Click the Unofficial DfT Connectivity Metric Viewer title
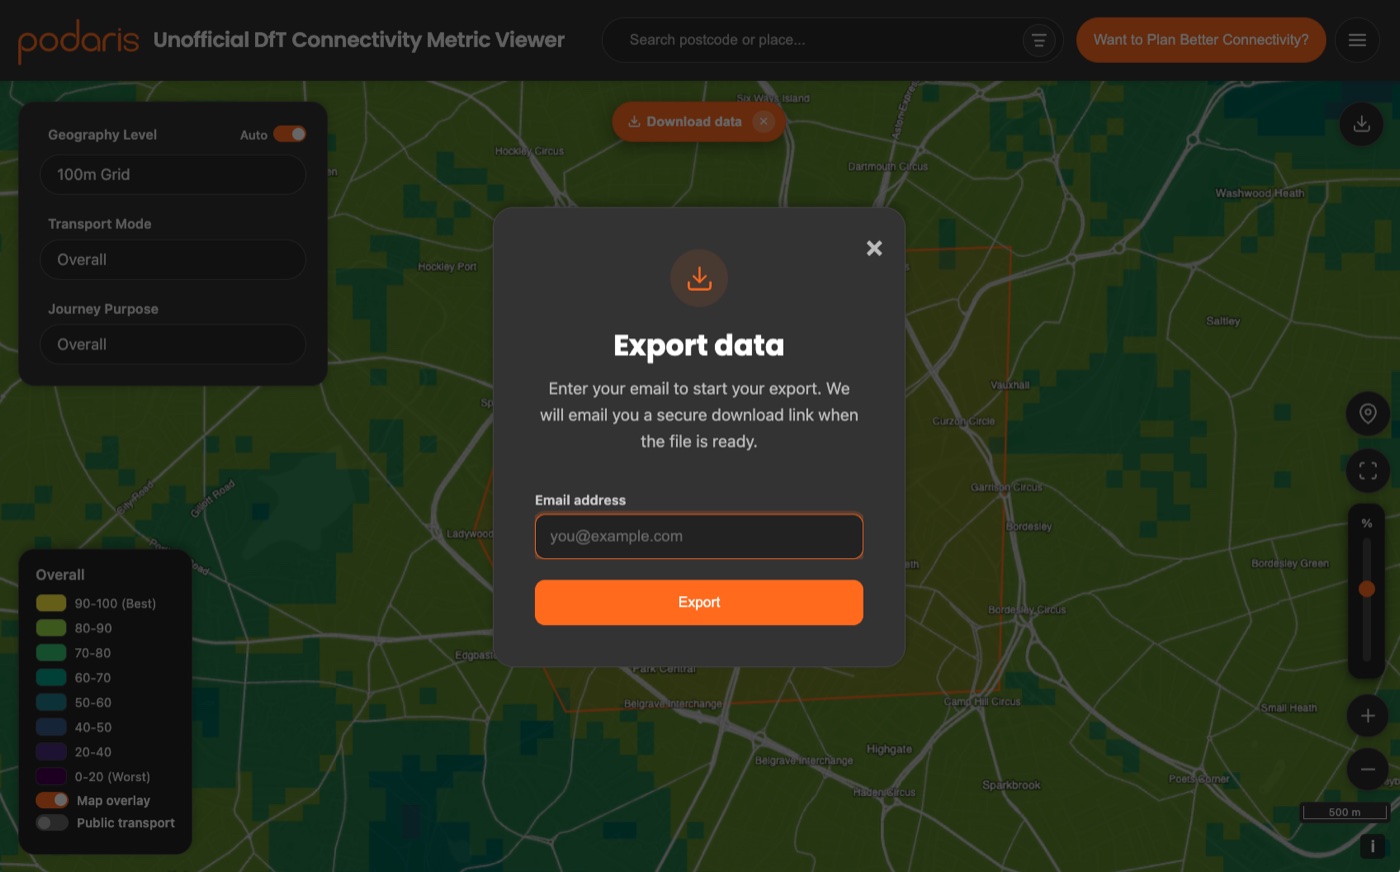 [359, 40]
